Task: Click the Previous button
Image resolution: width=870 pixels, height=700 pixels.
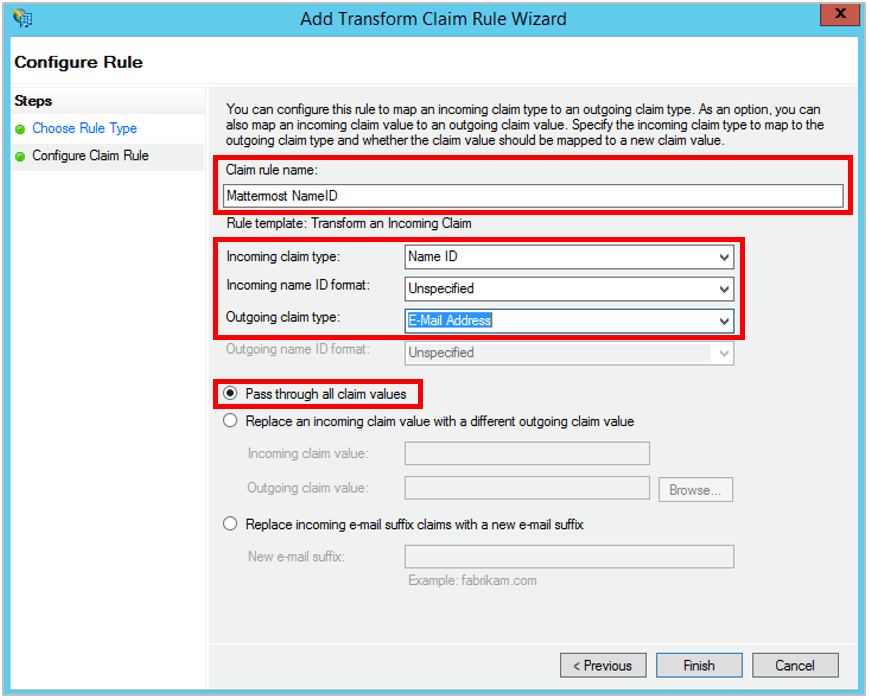Action: tap(603, 665)
